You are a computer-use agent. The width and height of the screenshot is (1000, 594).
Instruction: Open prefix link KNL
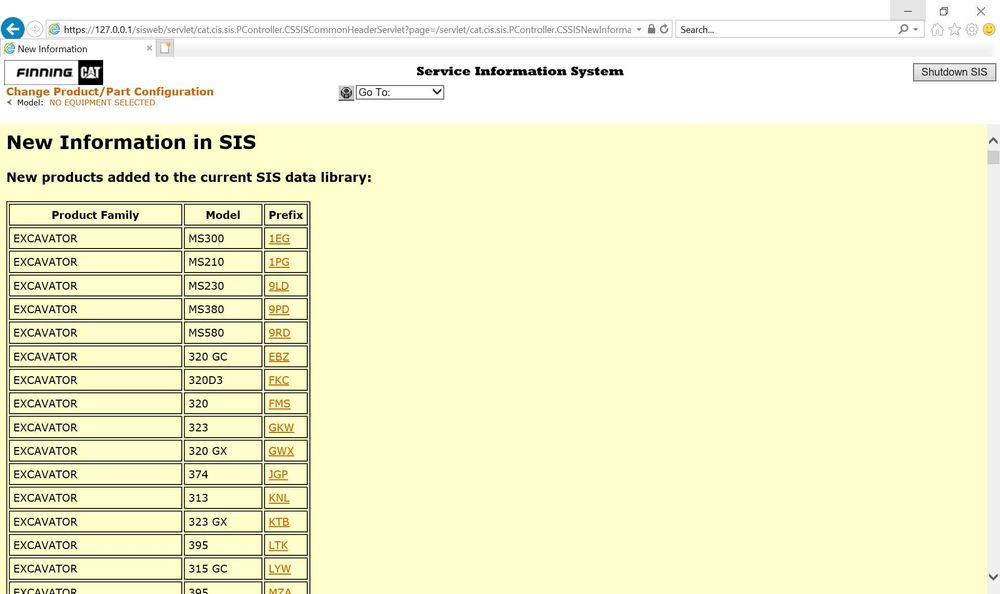click(279, 498)
